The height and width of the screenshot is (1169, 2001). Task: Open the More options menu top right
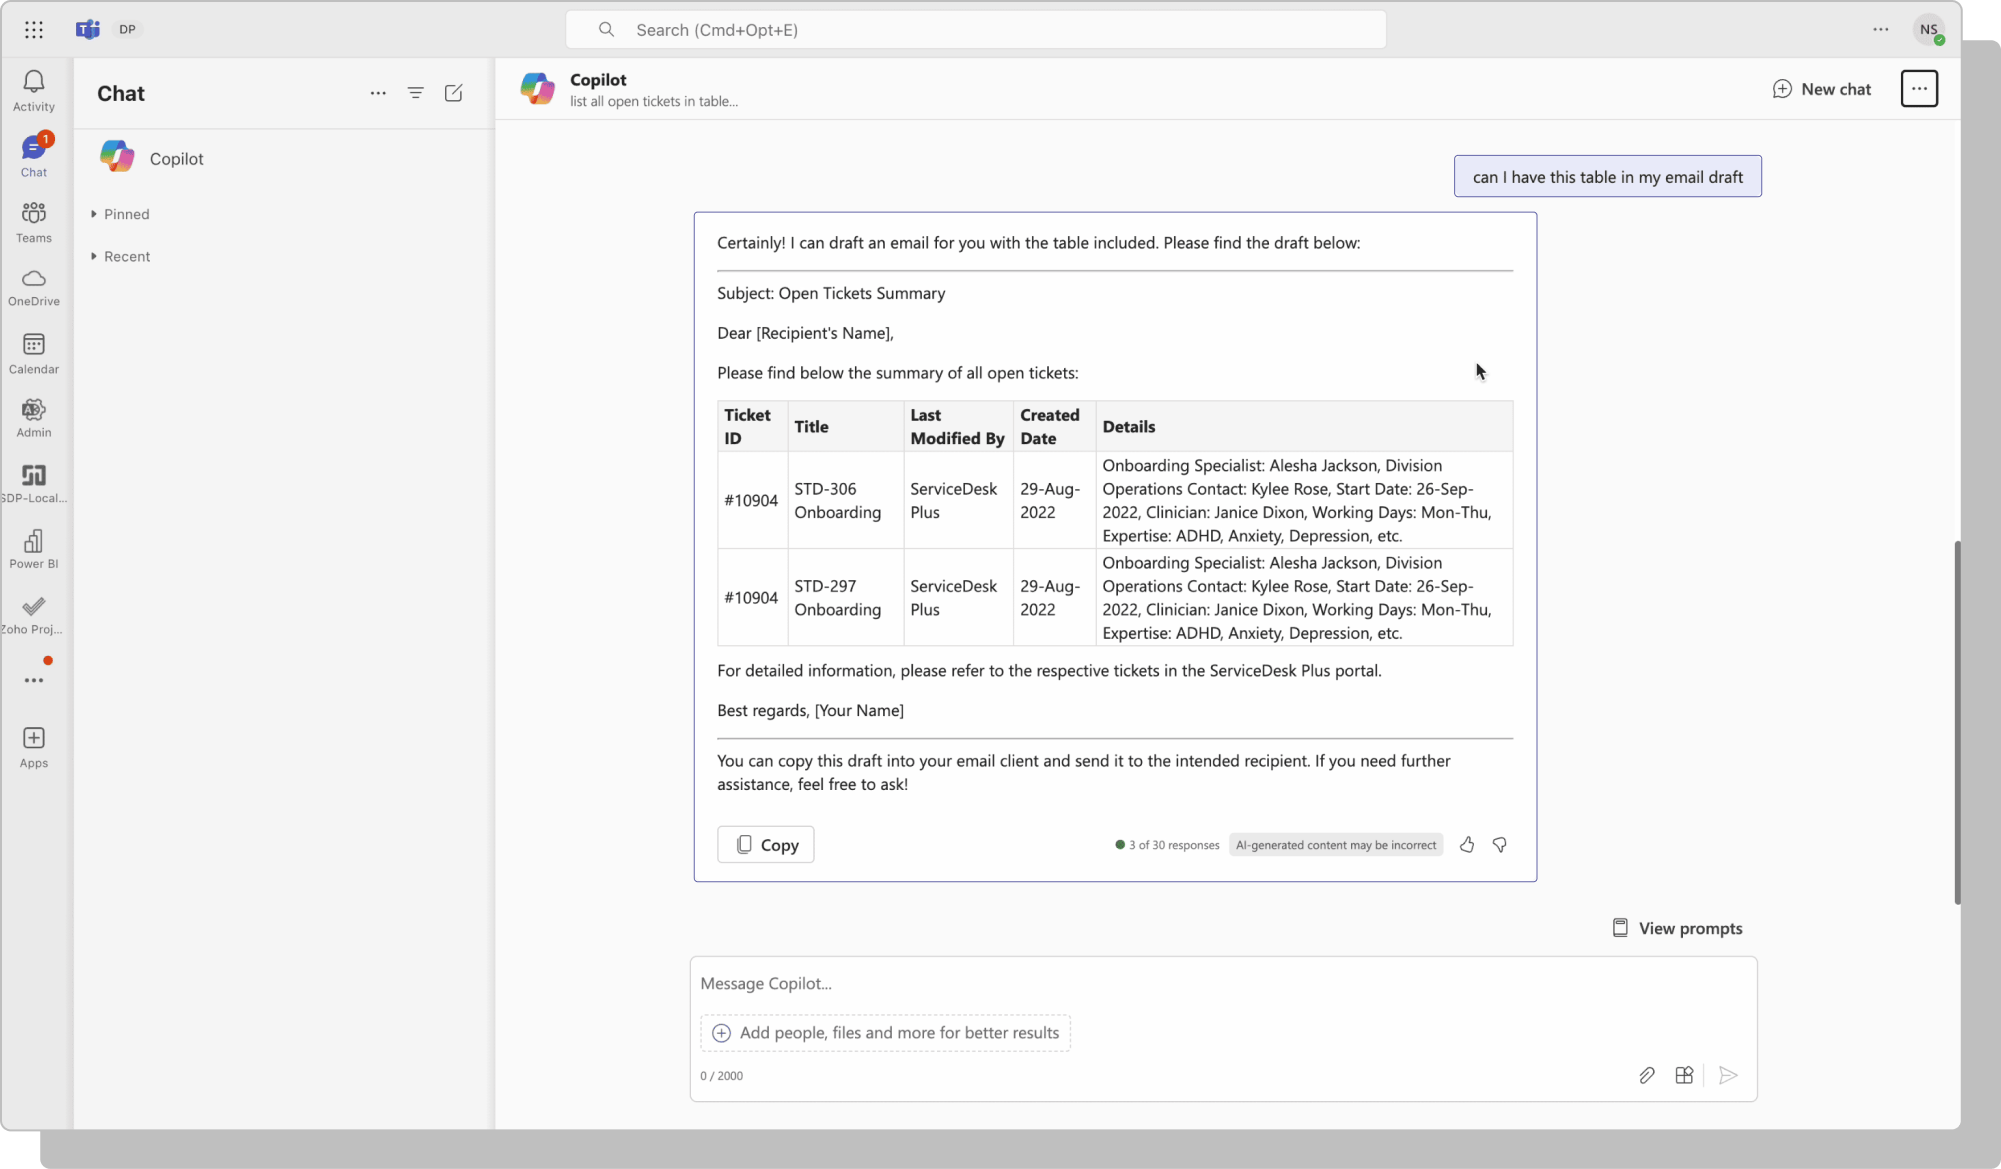1918,88
